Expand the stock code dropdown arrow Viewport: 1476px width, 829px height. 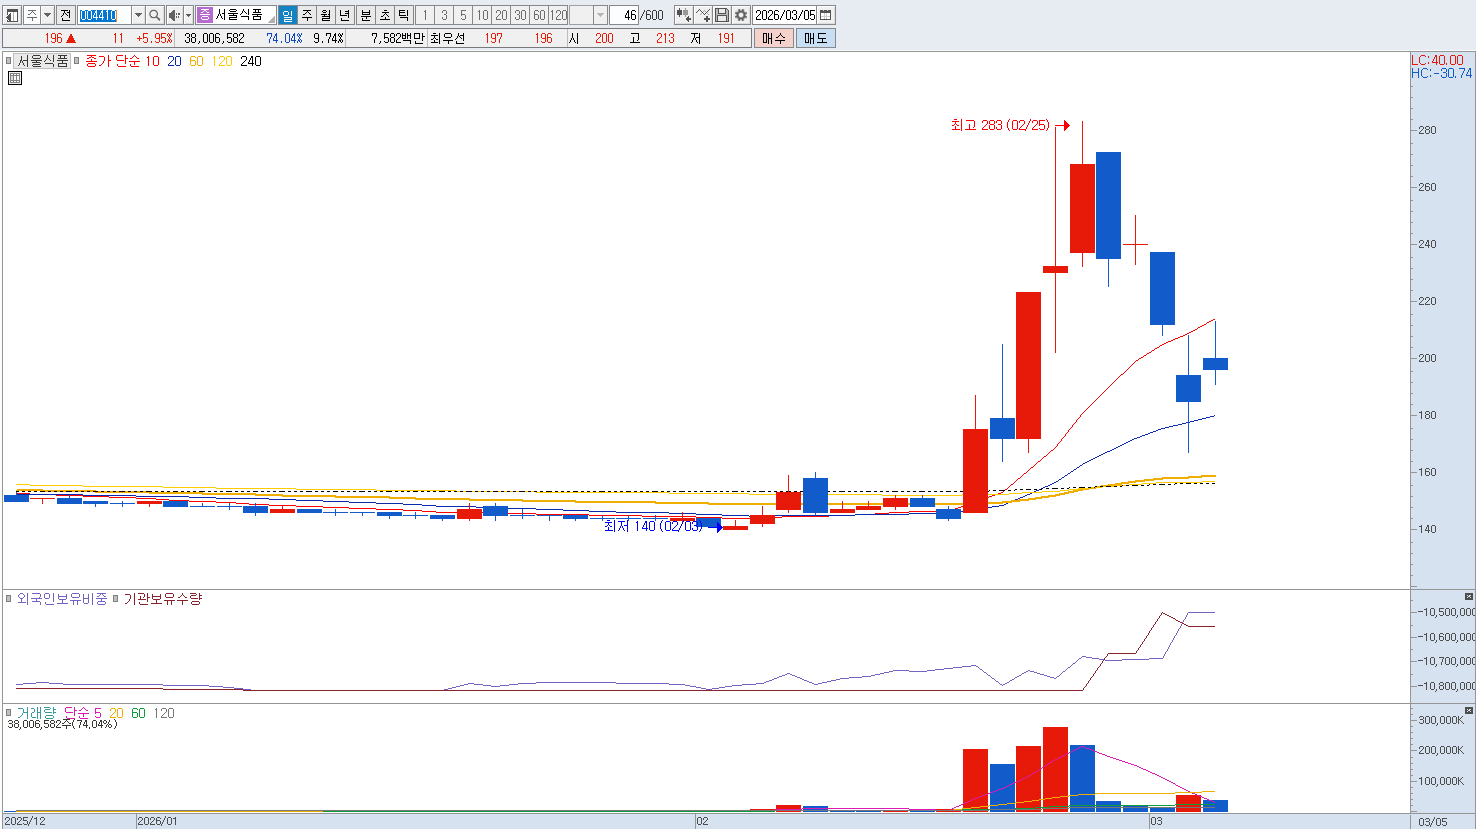pos(138,15)
